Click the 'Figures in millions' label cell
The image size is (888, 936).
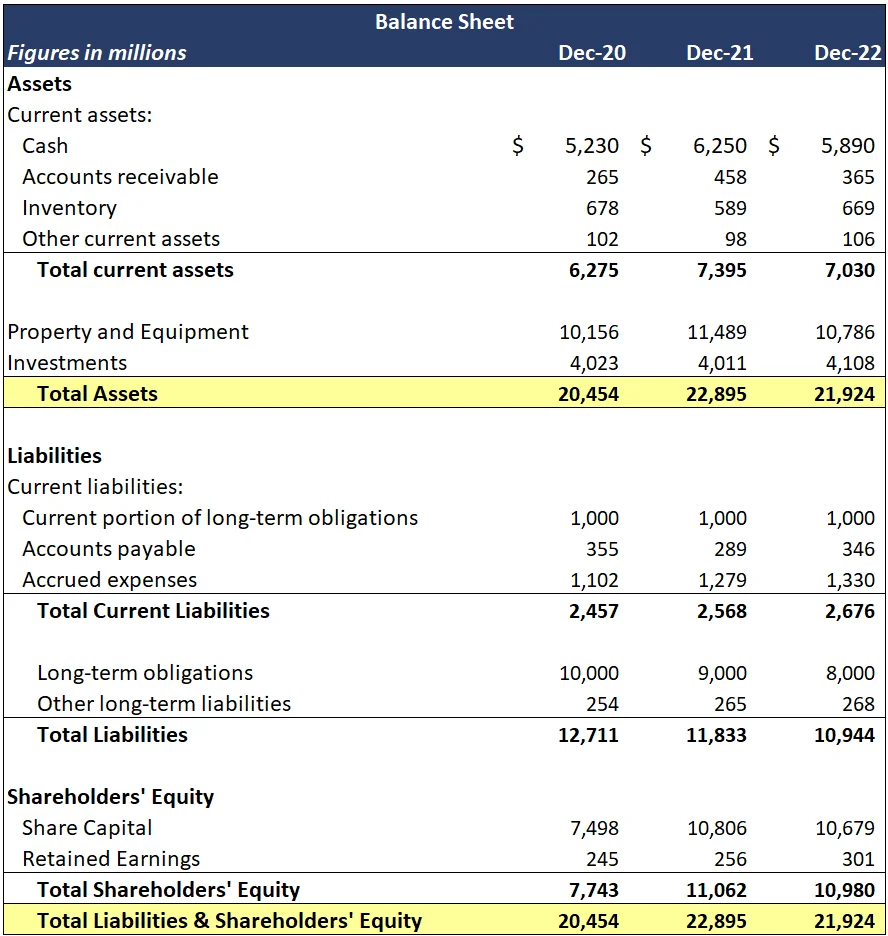(97, 53)
